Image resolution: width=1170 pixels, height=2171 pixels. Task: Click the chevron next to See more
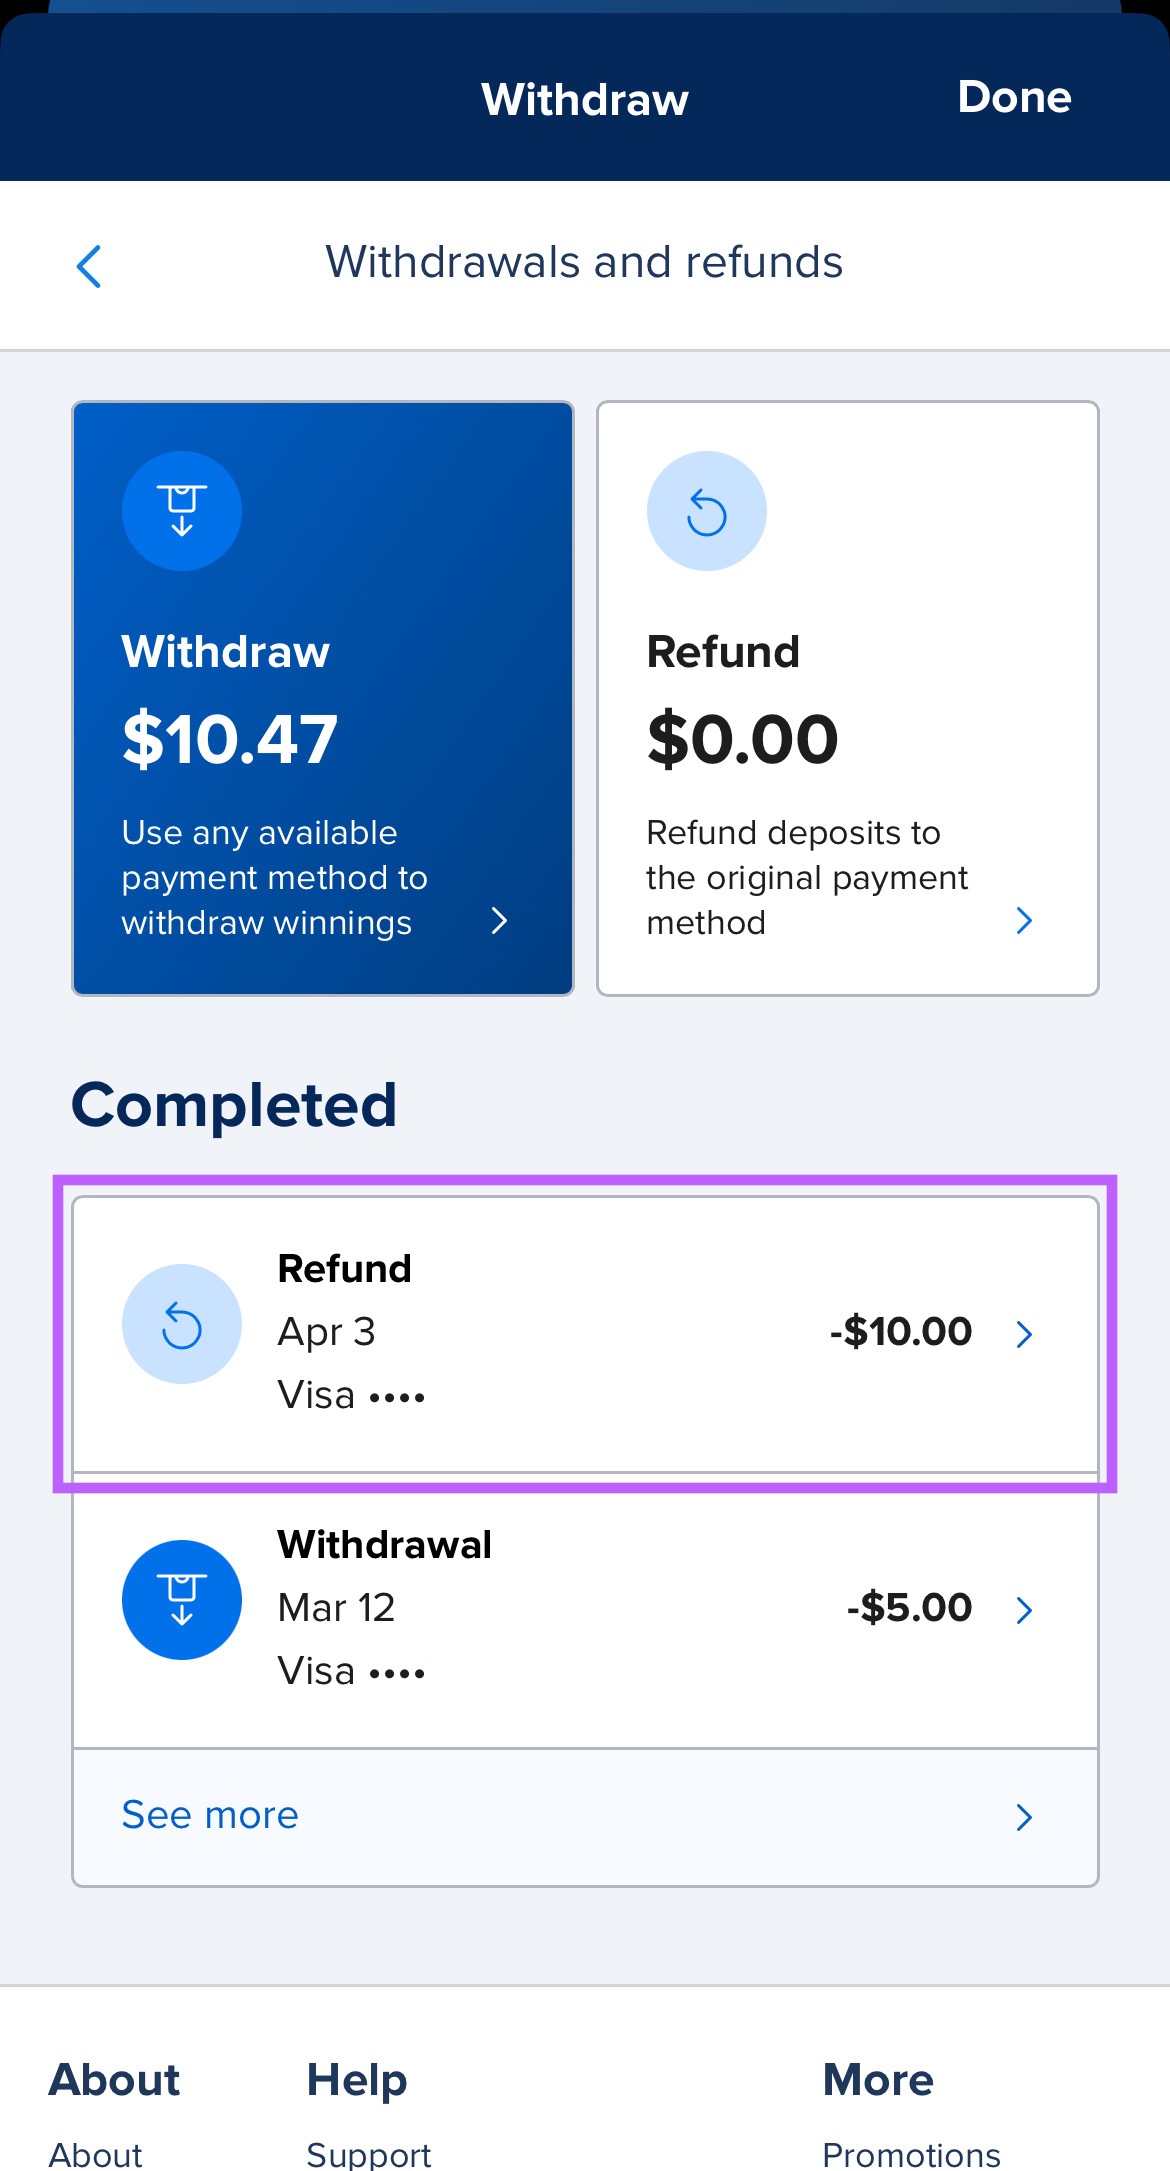click(1023, 1817)
